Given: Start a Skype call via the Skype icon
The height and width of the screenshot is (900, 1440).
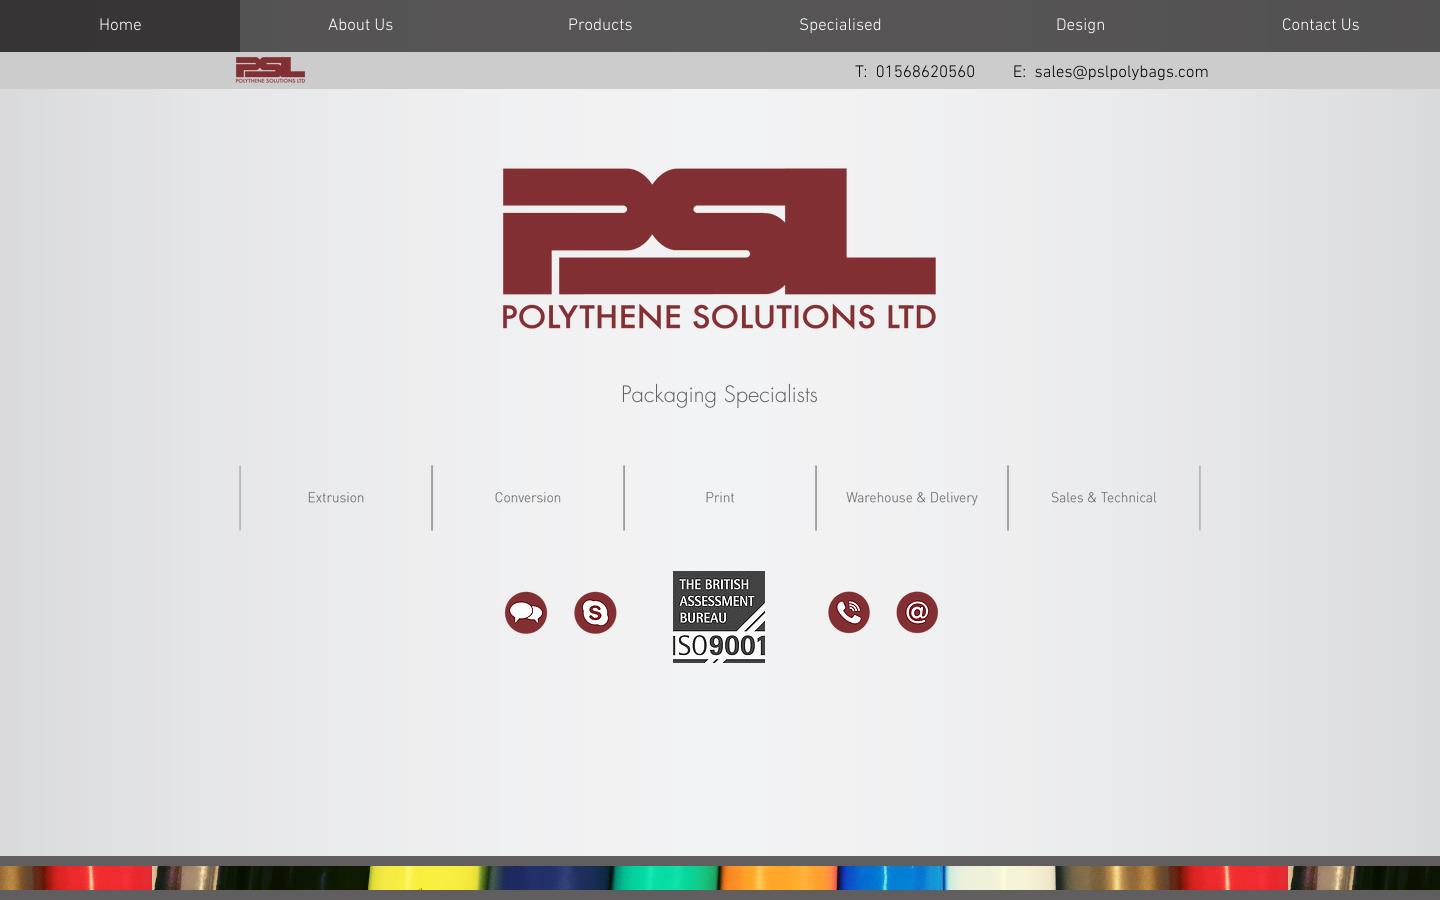Looking at the screenshot, I should (x=595, y=612).
